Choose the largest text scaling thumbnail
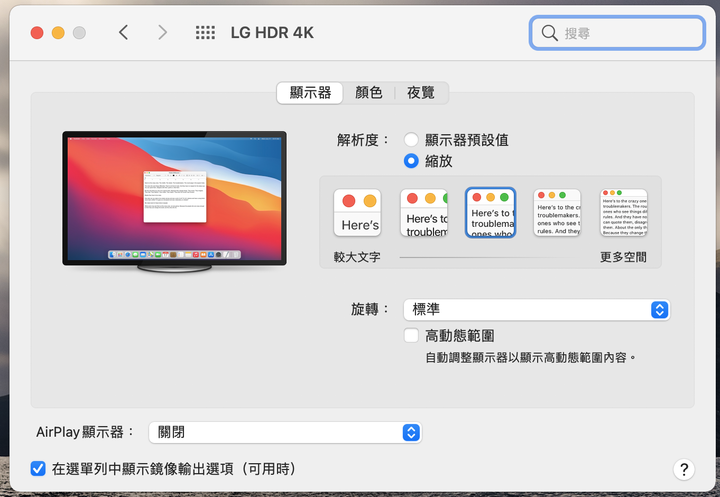 [x=357, y=213]
